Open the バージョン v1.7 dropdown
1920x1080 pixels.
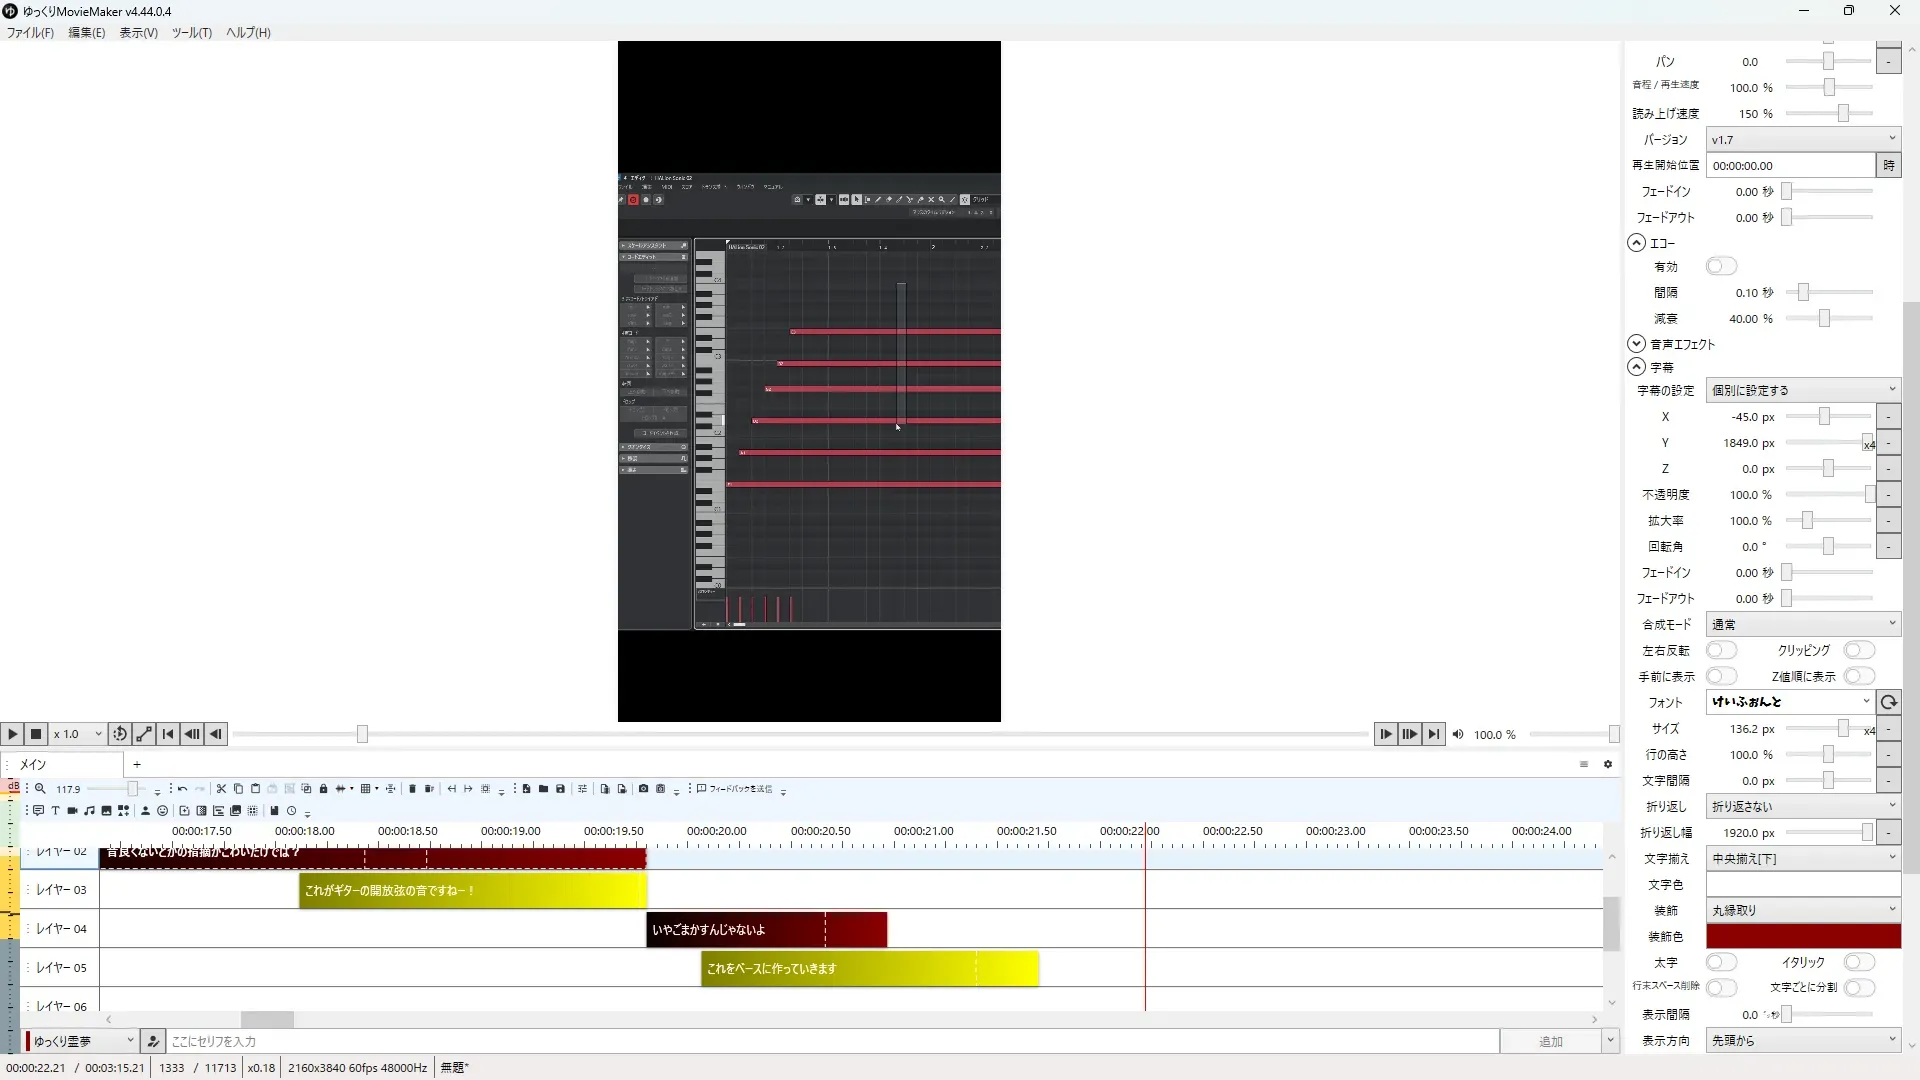click(1802, 140)
